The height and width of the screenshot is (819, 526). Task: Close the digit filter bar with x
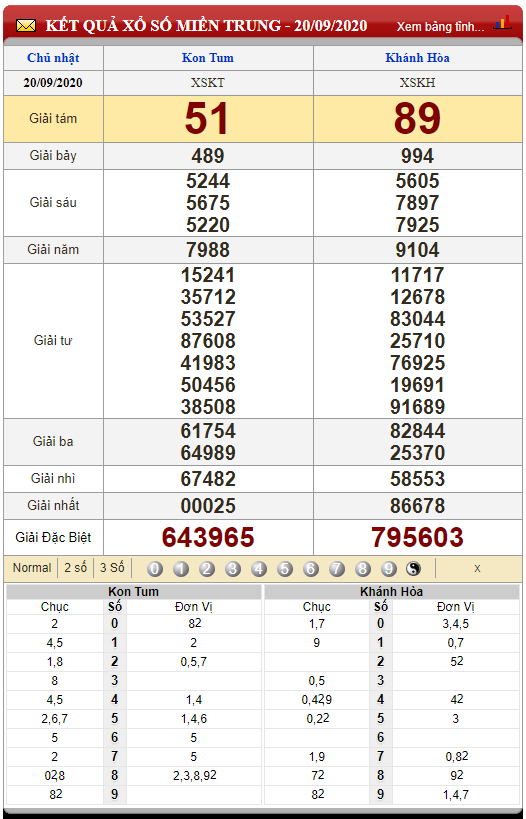coord(477,569)
